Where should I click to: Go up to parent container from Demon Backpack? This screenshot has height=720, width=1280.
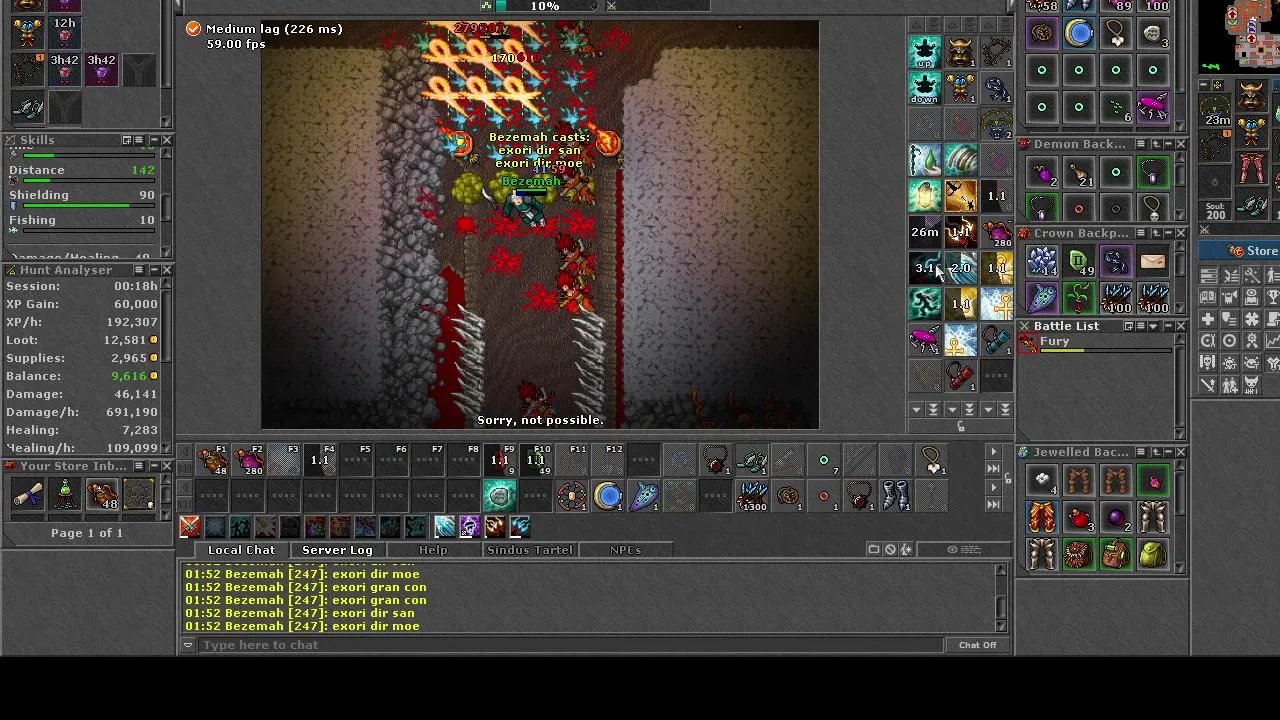pyautogui.click(x=1155, y=144)
